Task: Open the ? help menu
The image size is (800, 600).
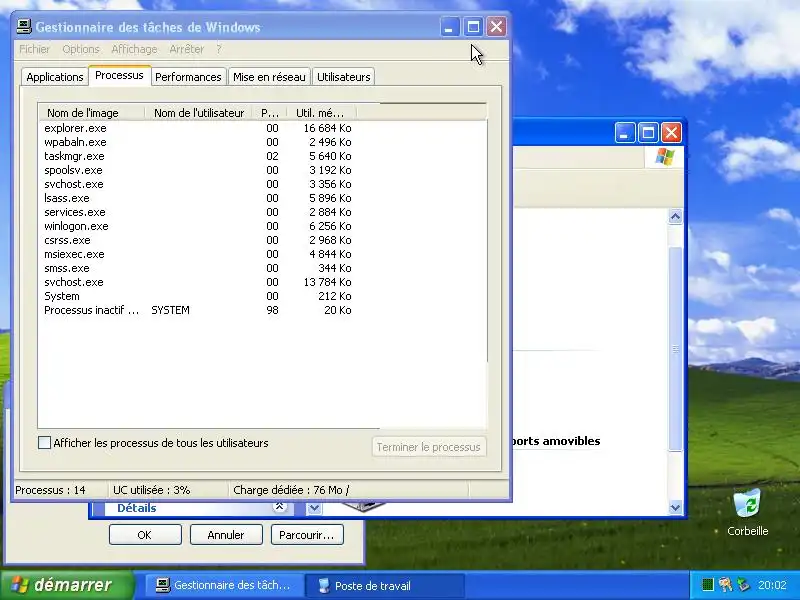Action: (x=219, y=49)
